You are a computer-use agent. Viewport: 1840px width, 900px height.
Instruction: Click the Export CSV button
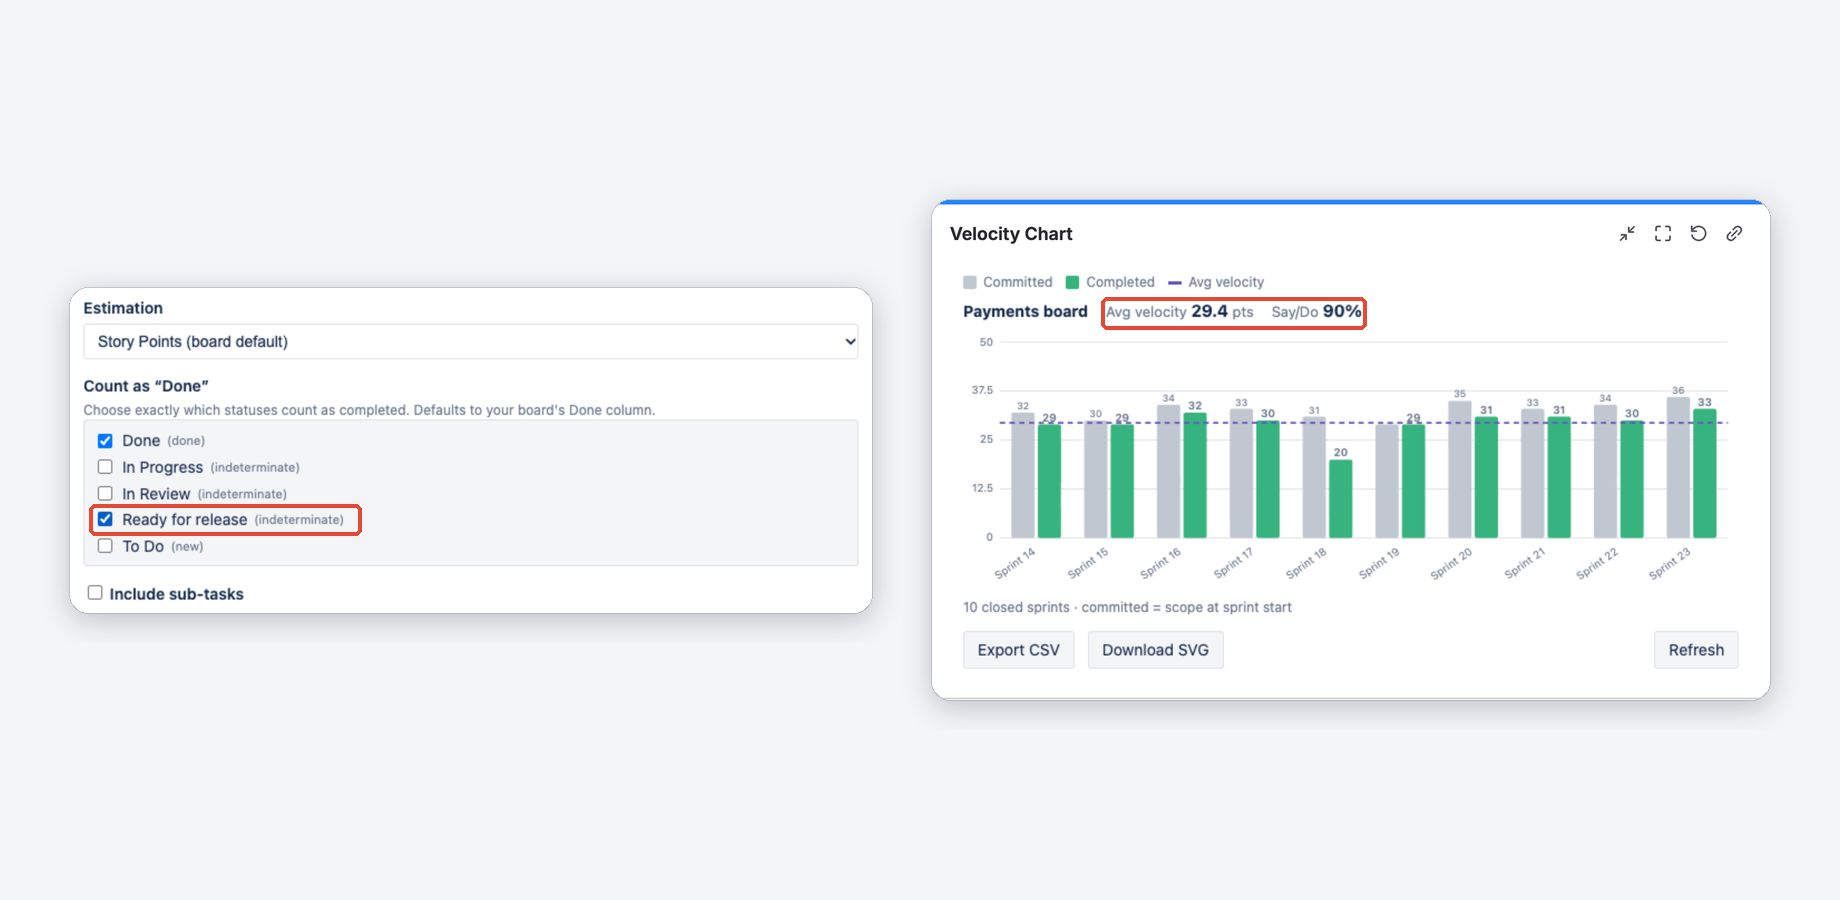coord(1018,650)
